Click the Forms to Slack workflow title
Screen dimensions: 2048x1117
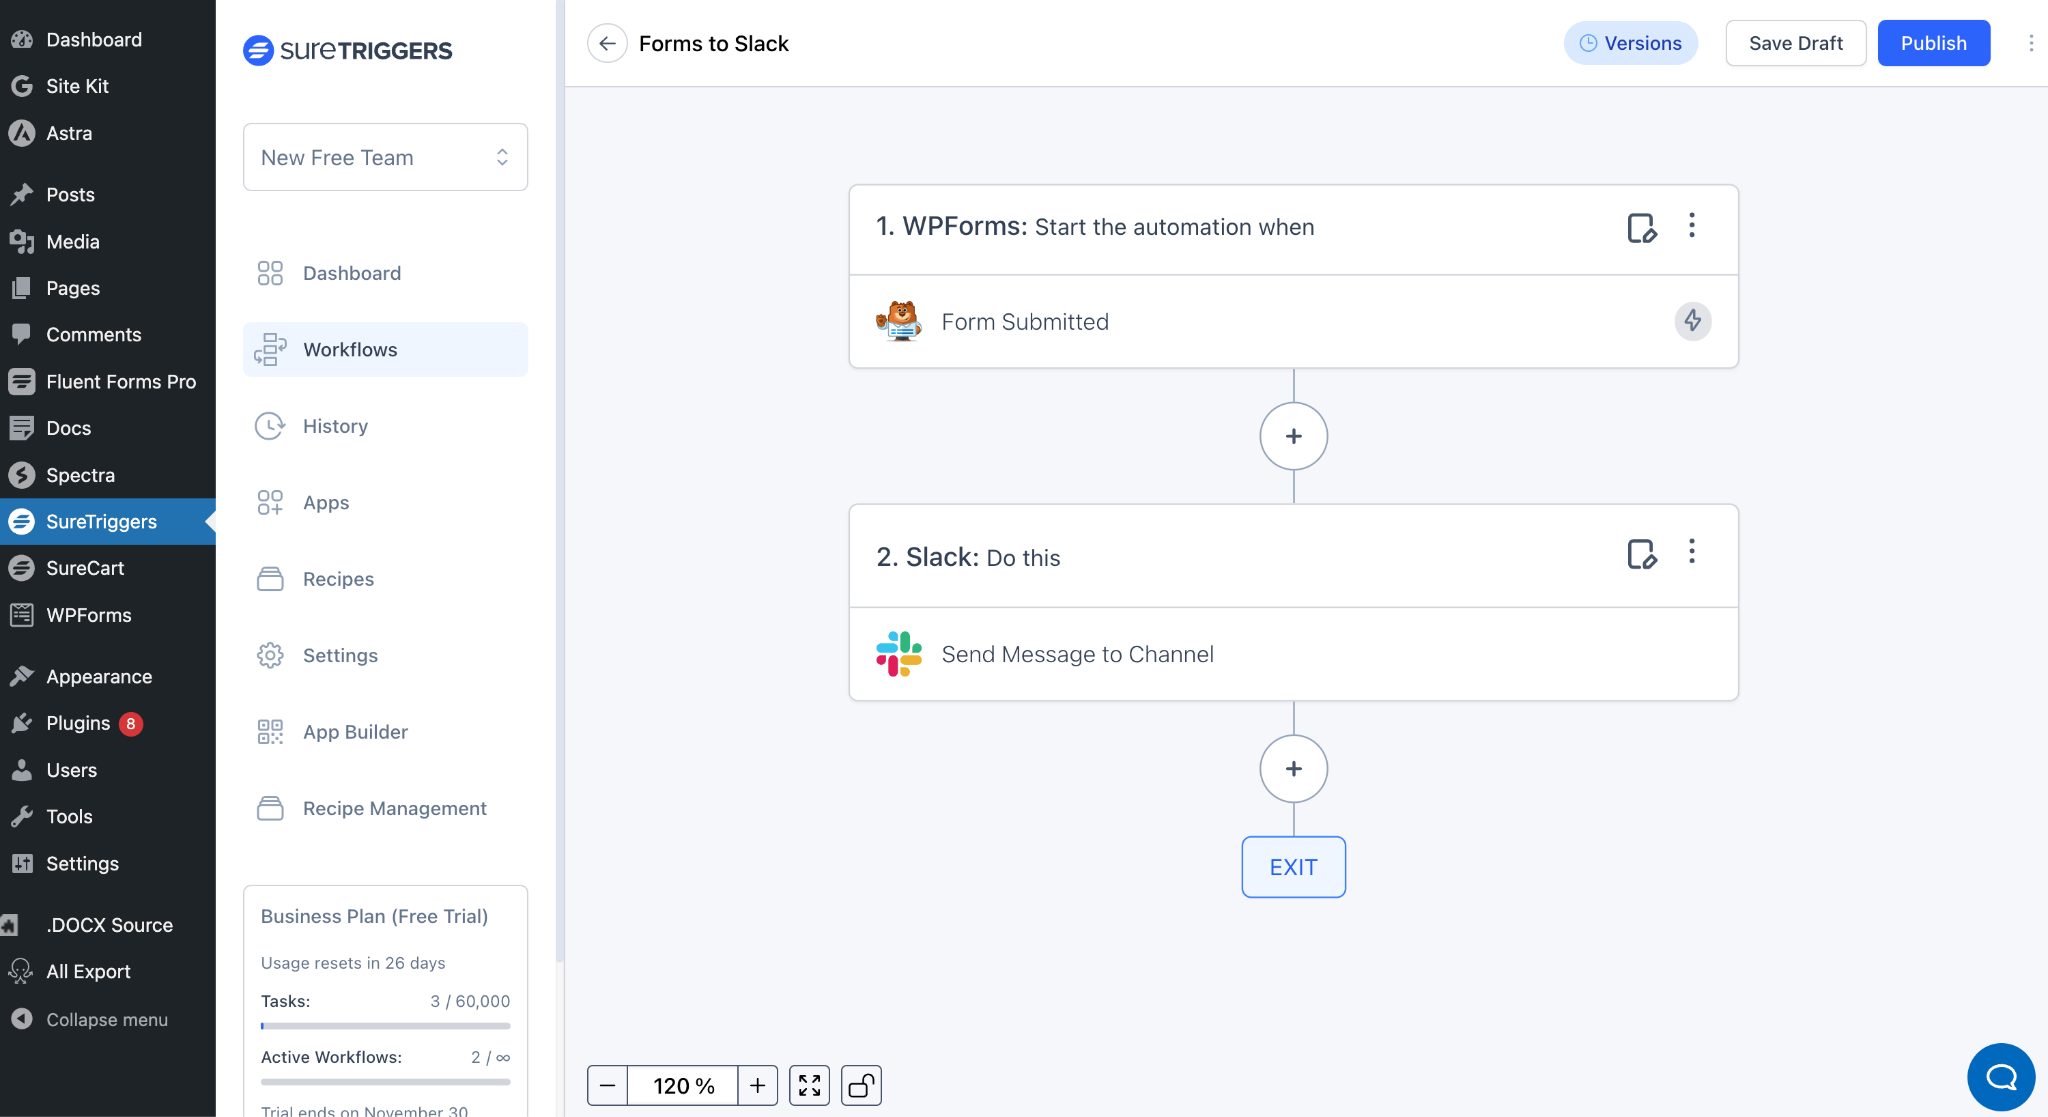tap(714, 43)
